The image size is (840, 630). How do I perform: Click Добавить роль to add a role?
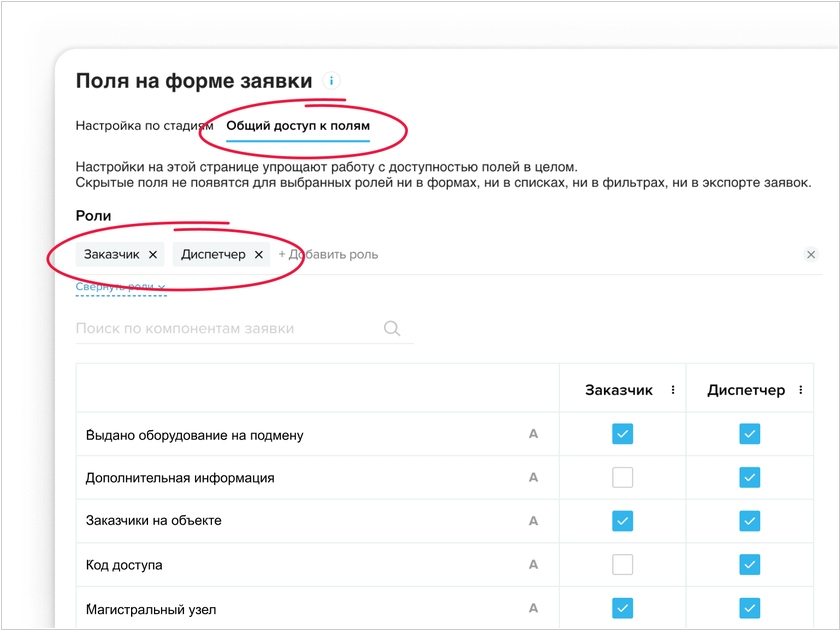328,255
